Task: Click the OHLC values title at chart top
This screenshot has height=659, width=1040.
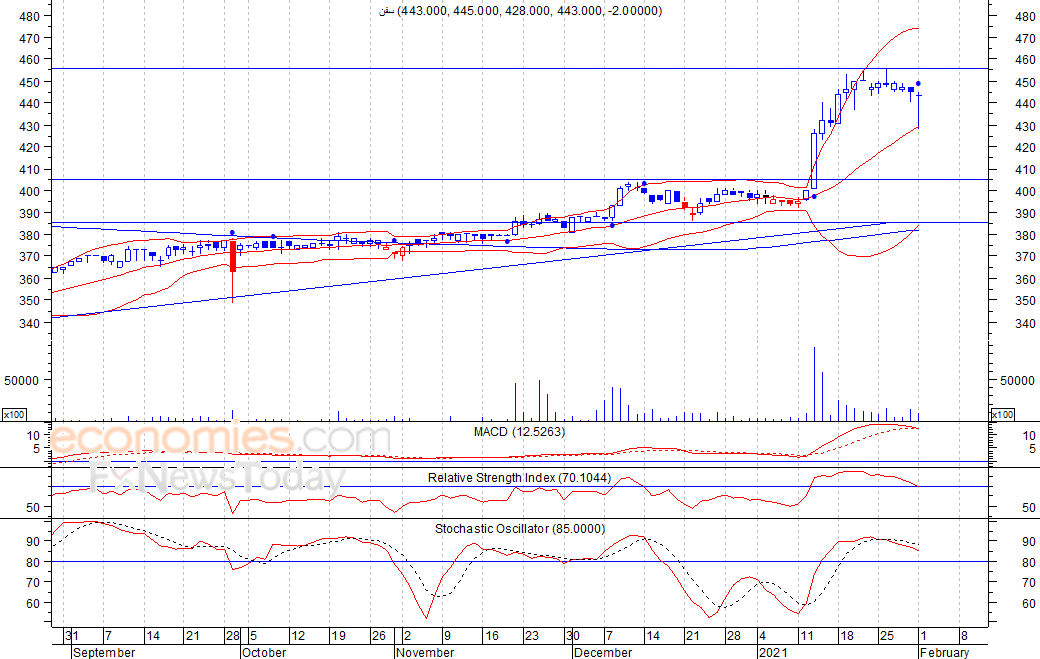Action: [520, 11]
